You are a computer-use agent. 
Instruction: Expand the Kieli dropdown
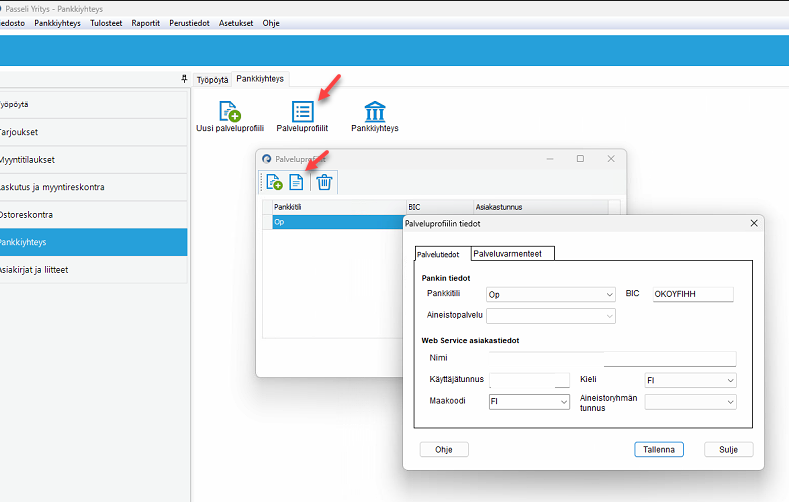click(730, 380)
